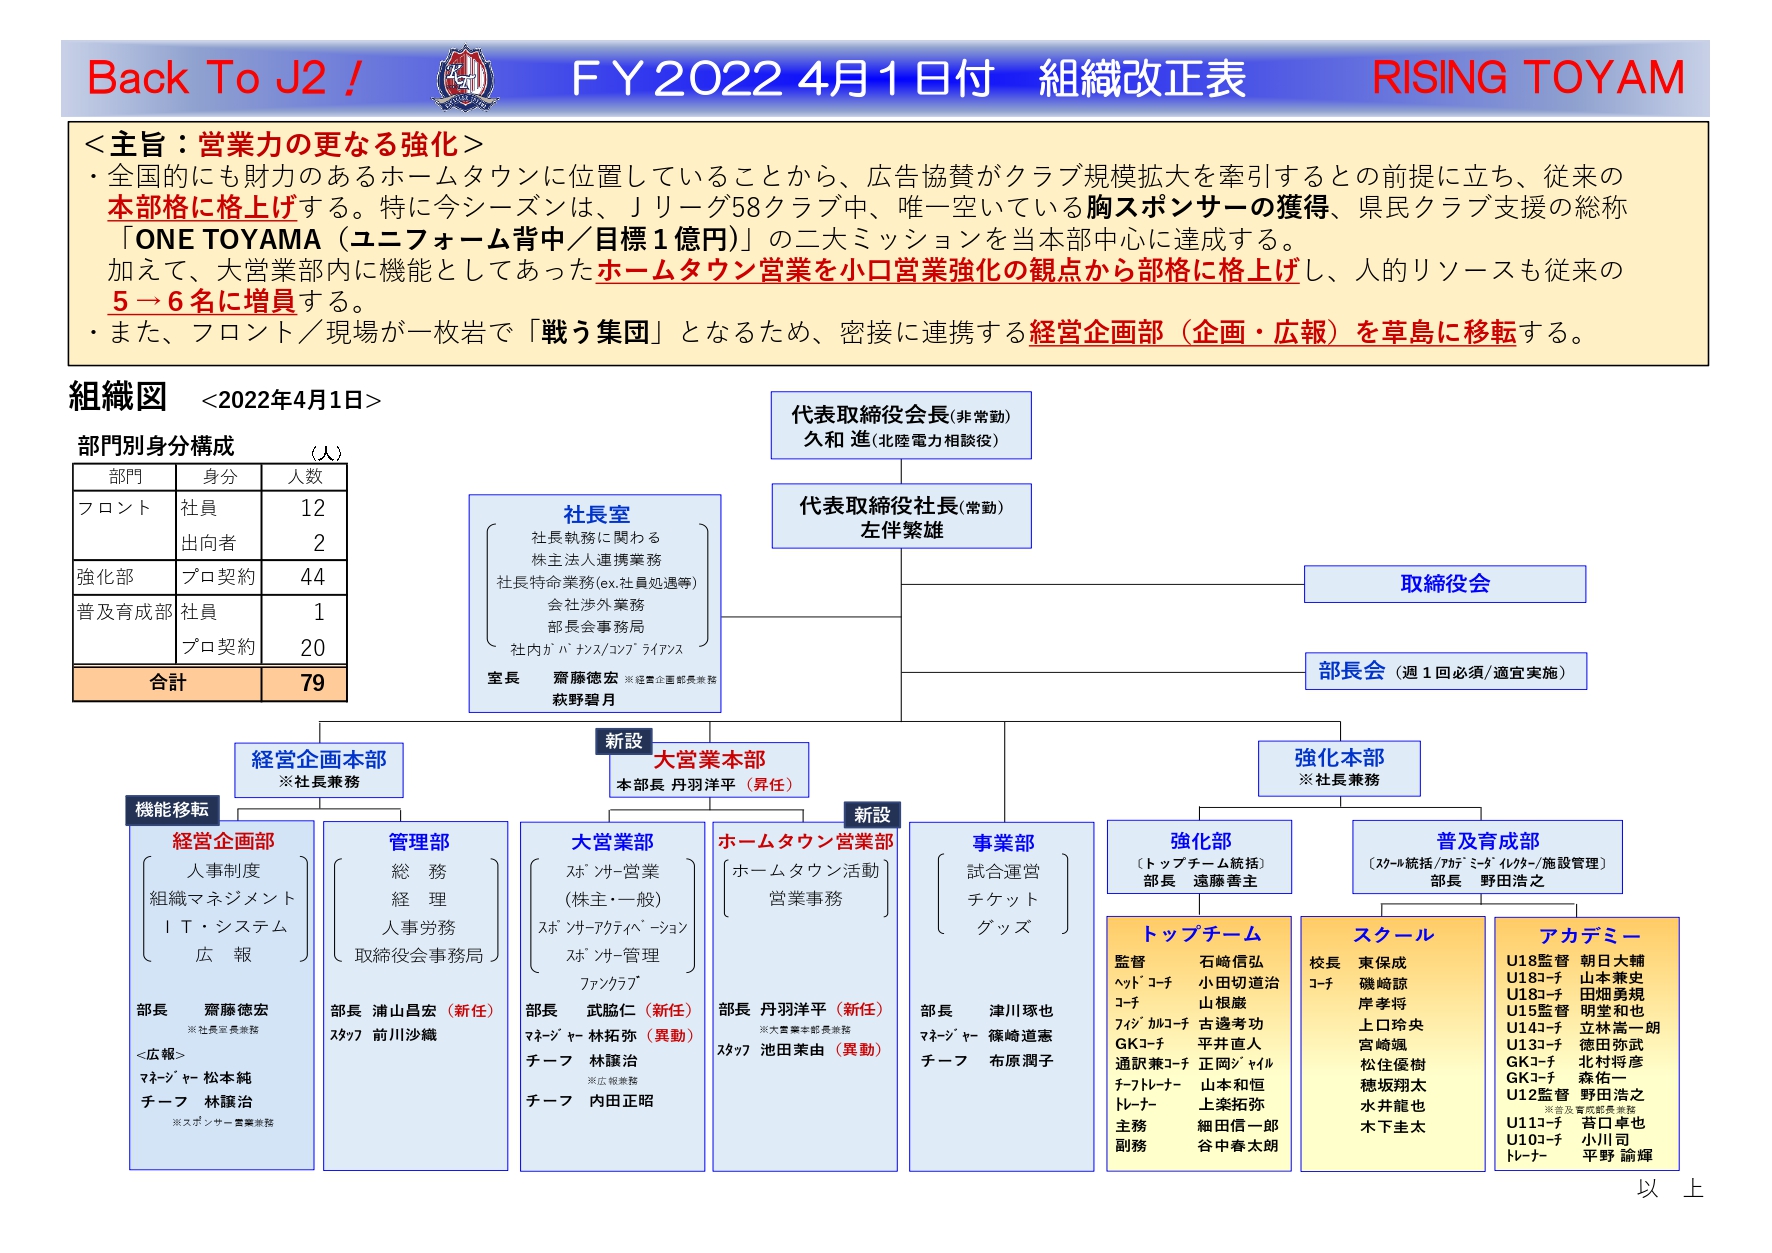Click the '新設' tag above 大営業本部
1772x1253 pixels.
pos(623,741)
